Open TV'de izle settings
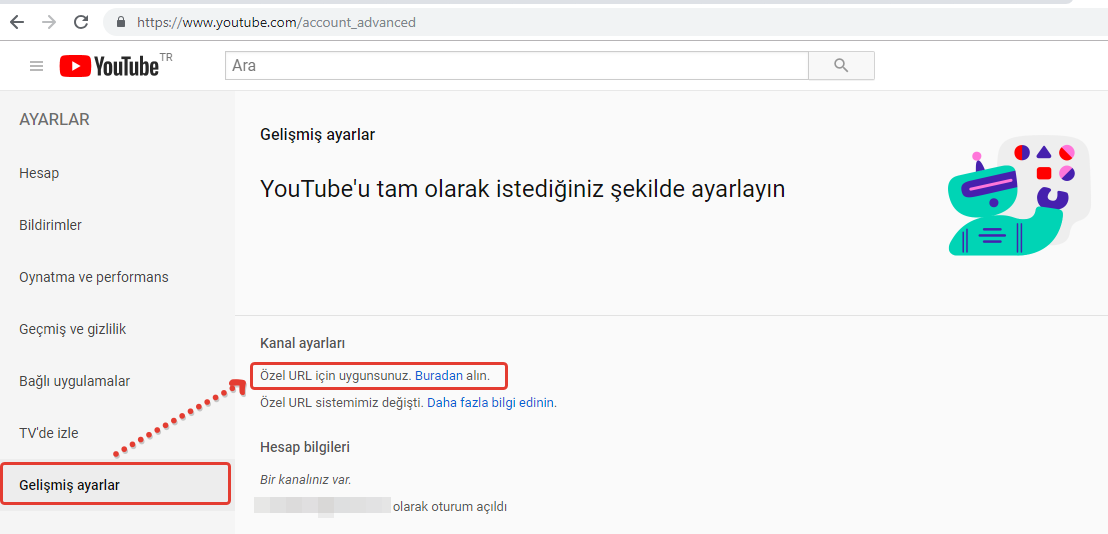This screenshot has width=1108, height=534. coord(49,433)
